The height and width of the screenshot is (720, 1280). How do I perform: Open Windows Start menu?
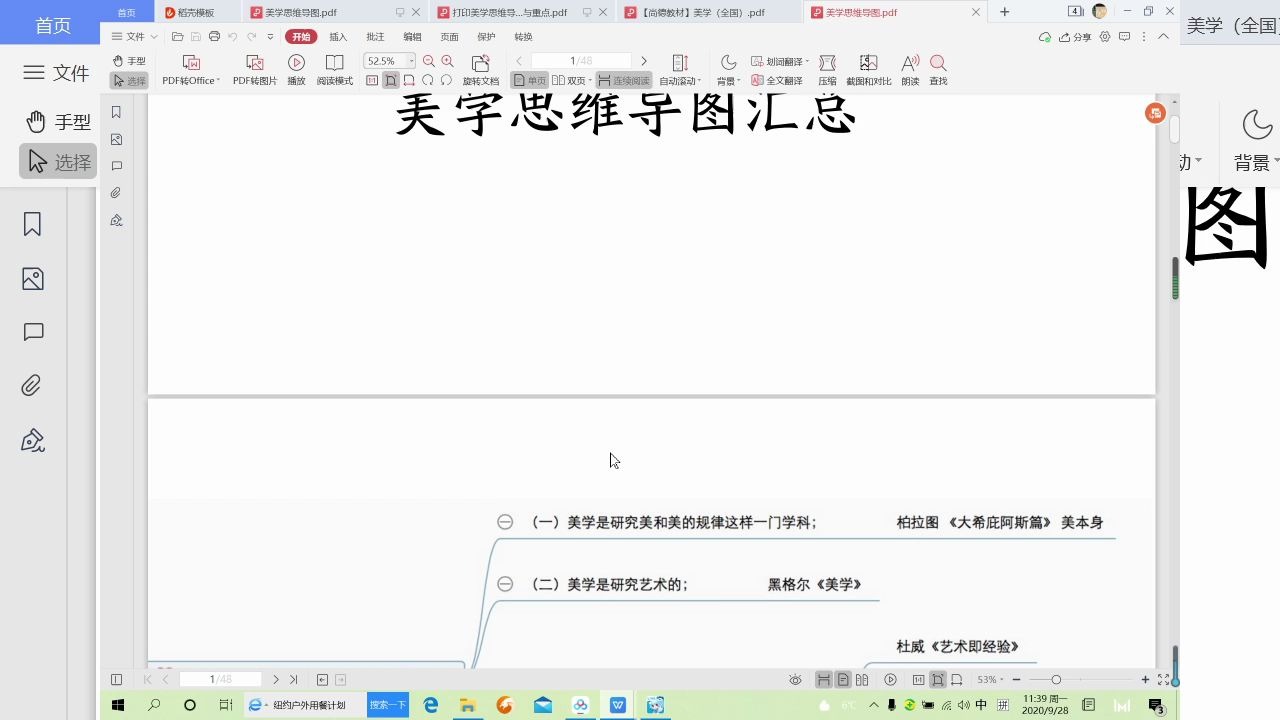[x=118, y=705]
